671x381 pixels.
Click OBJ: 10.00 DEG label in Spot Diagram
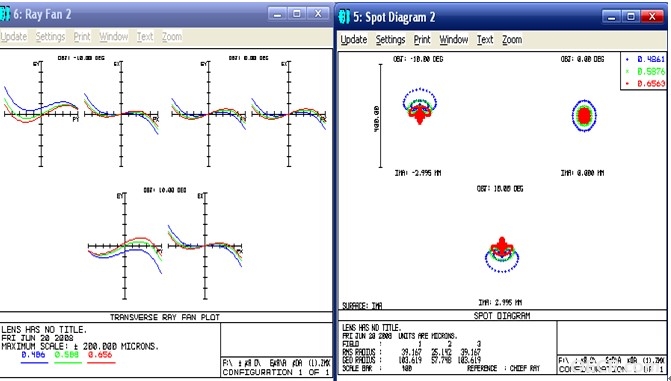point(500,188)
